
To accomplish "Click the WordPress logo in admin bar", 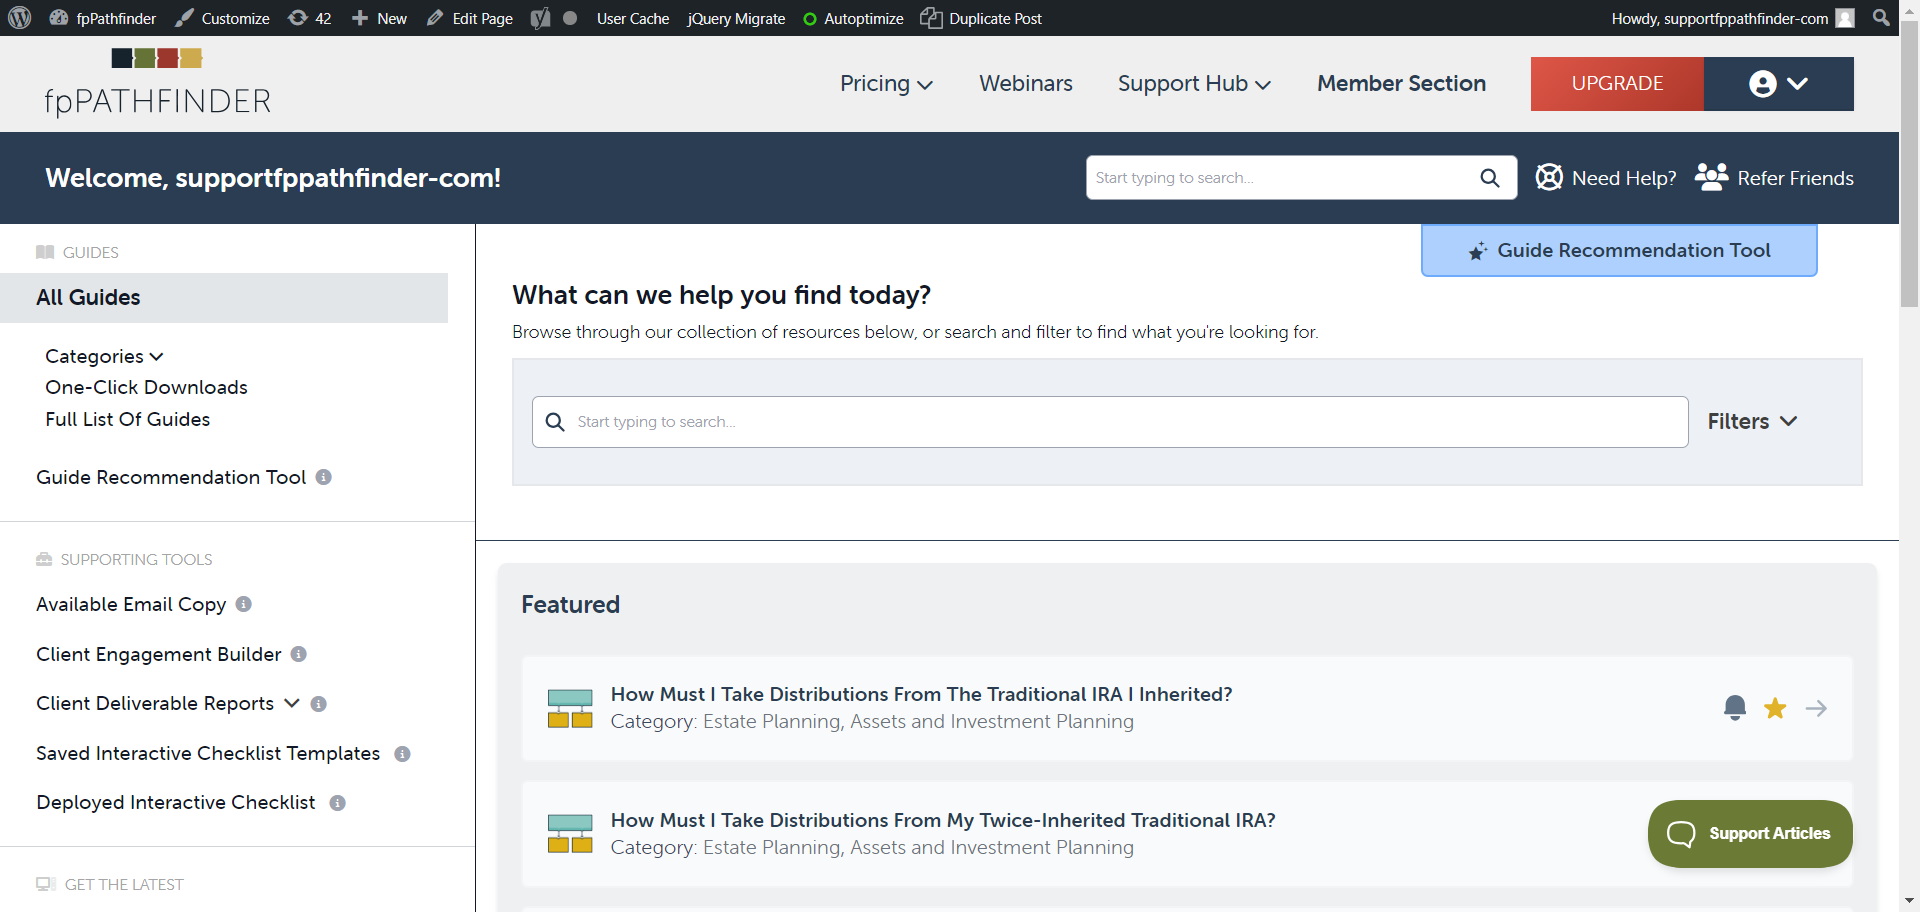I will 20,18.
